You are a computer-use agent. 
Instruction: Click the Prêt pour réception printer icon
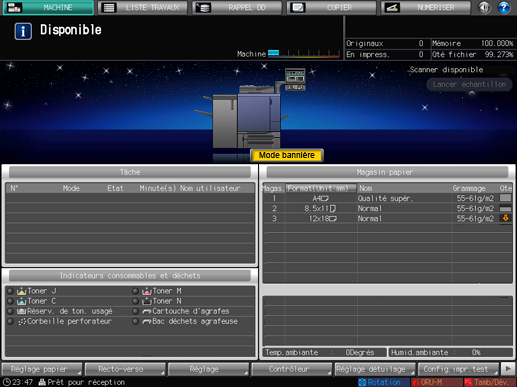click(42, 382)
